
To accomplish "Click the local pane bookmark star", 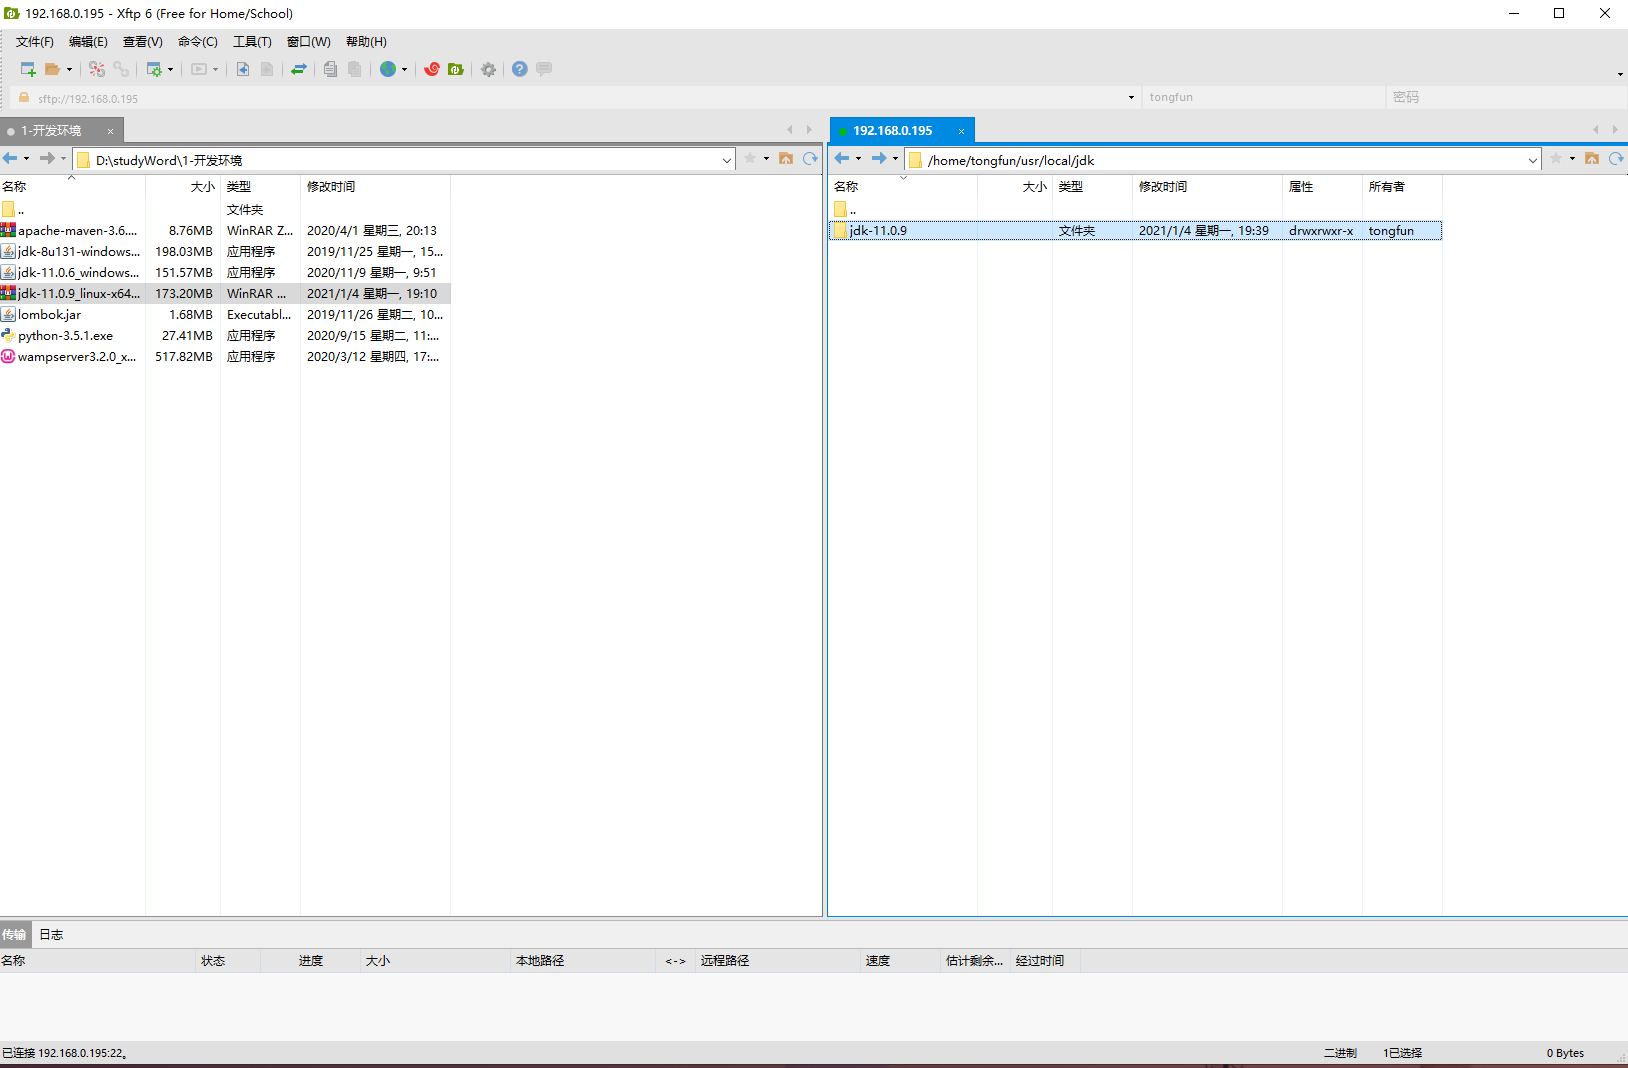I will click(750, 158).
